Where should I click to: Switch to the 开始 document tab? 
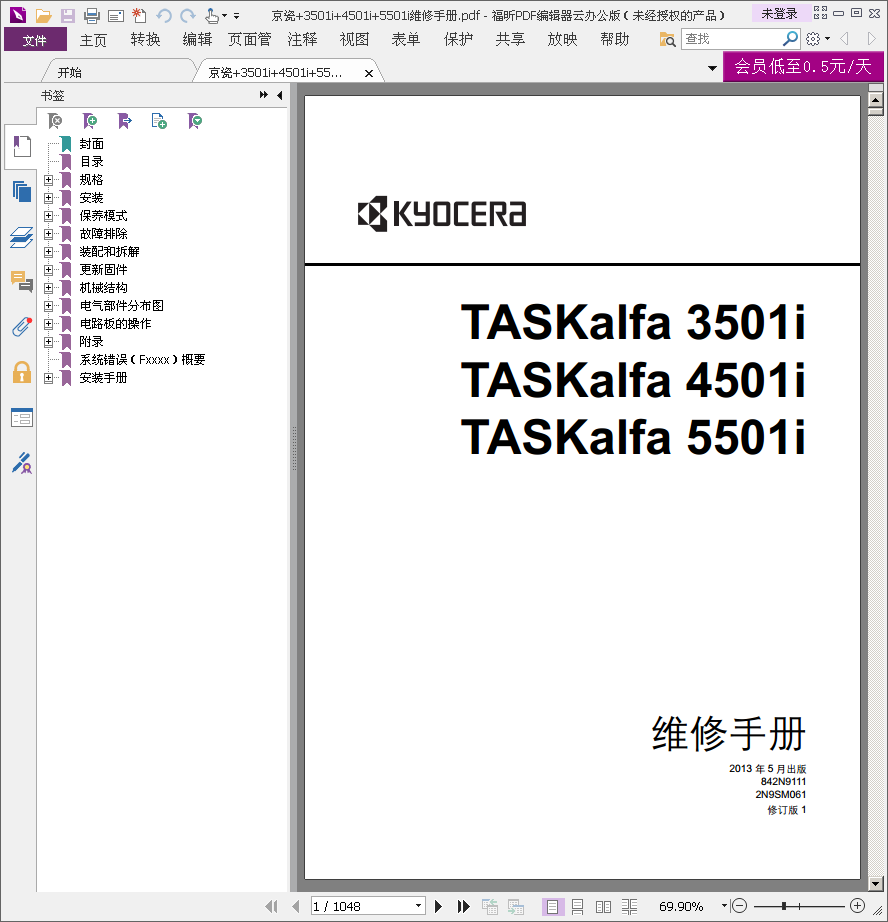tap(70, 72)
